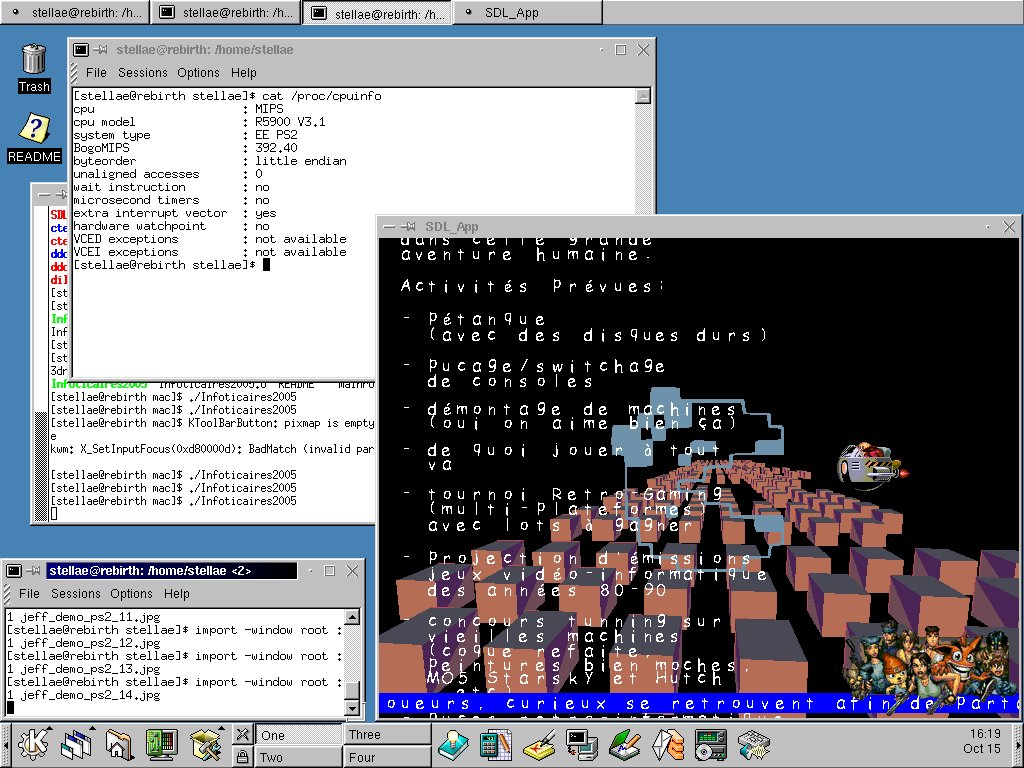This screenshot has height=768, width=1024.
Task: Open the Trash desktop icon
Action: tap(33, 69)
